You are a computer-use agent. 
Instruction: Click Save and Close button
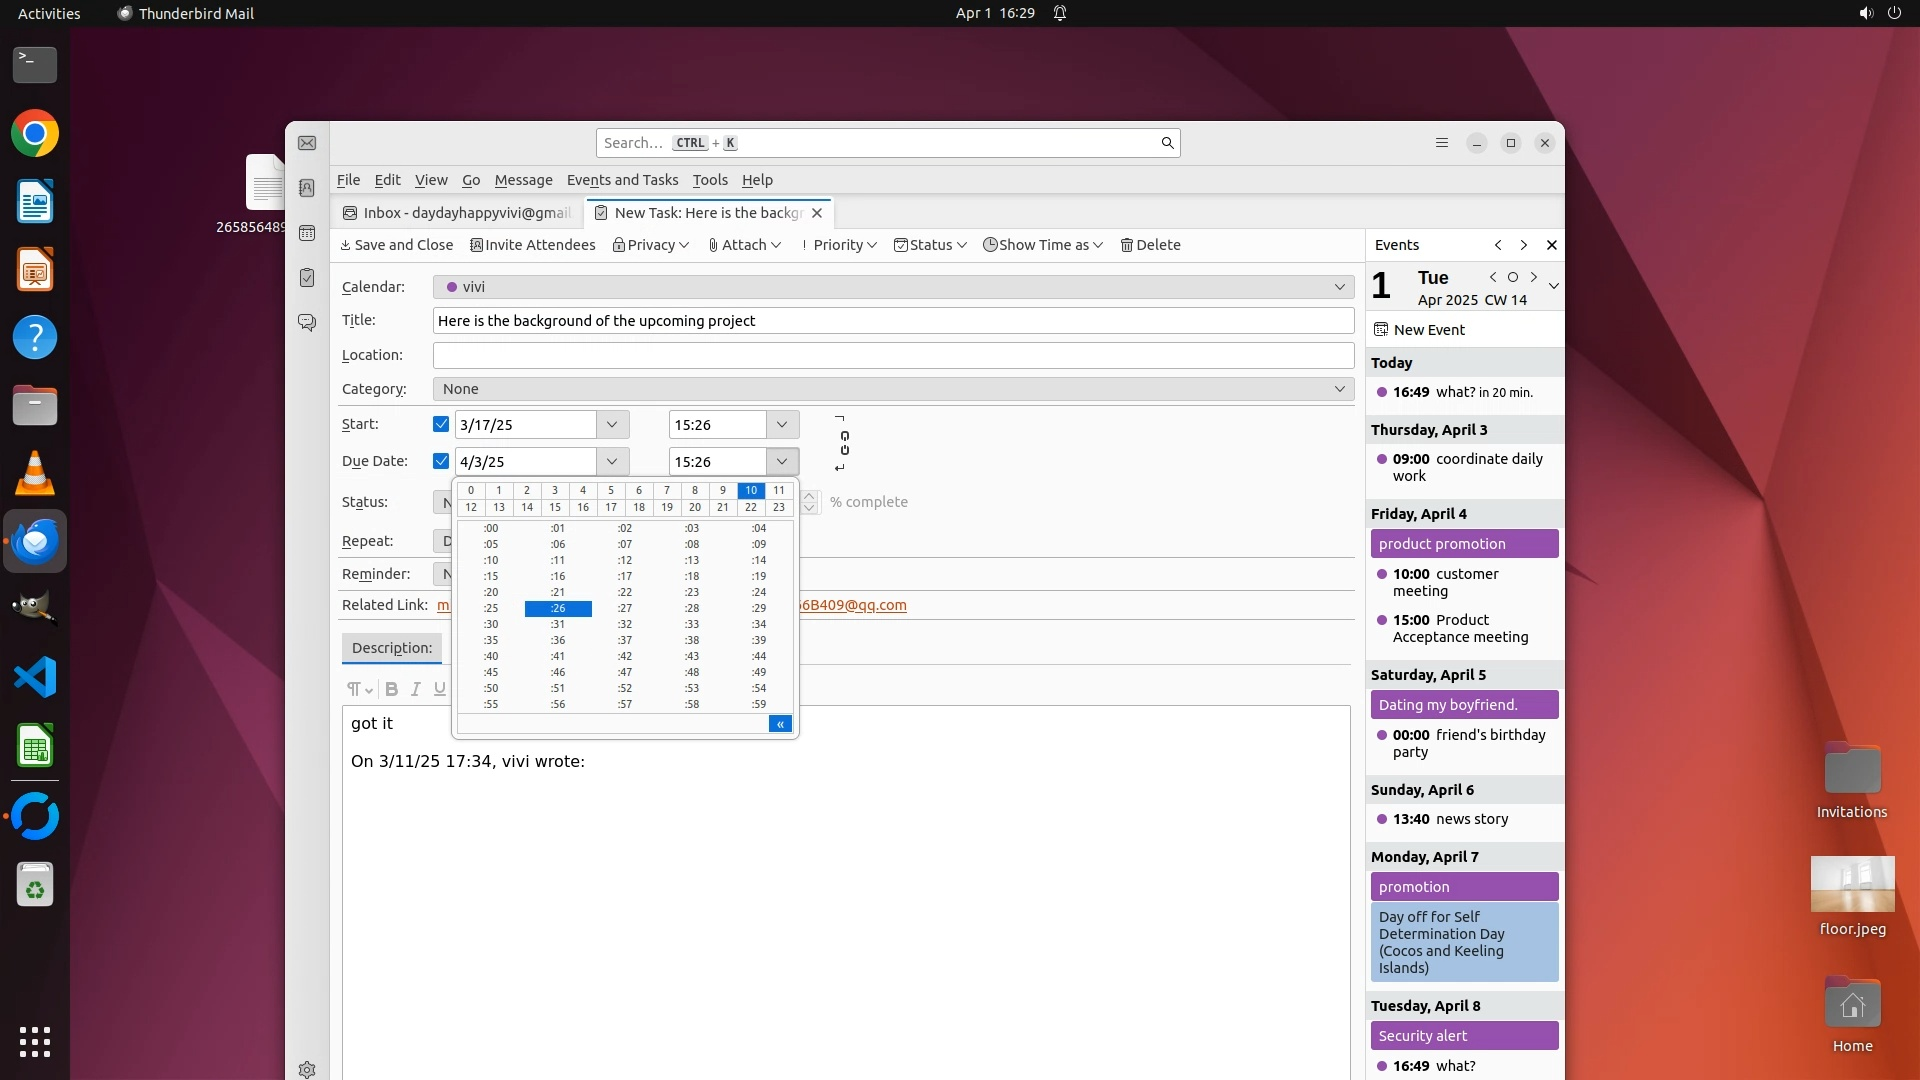[x=397, y=245]
